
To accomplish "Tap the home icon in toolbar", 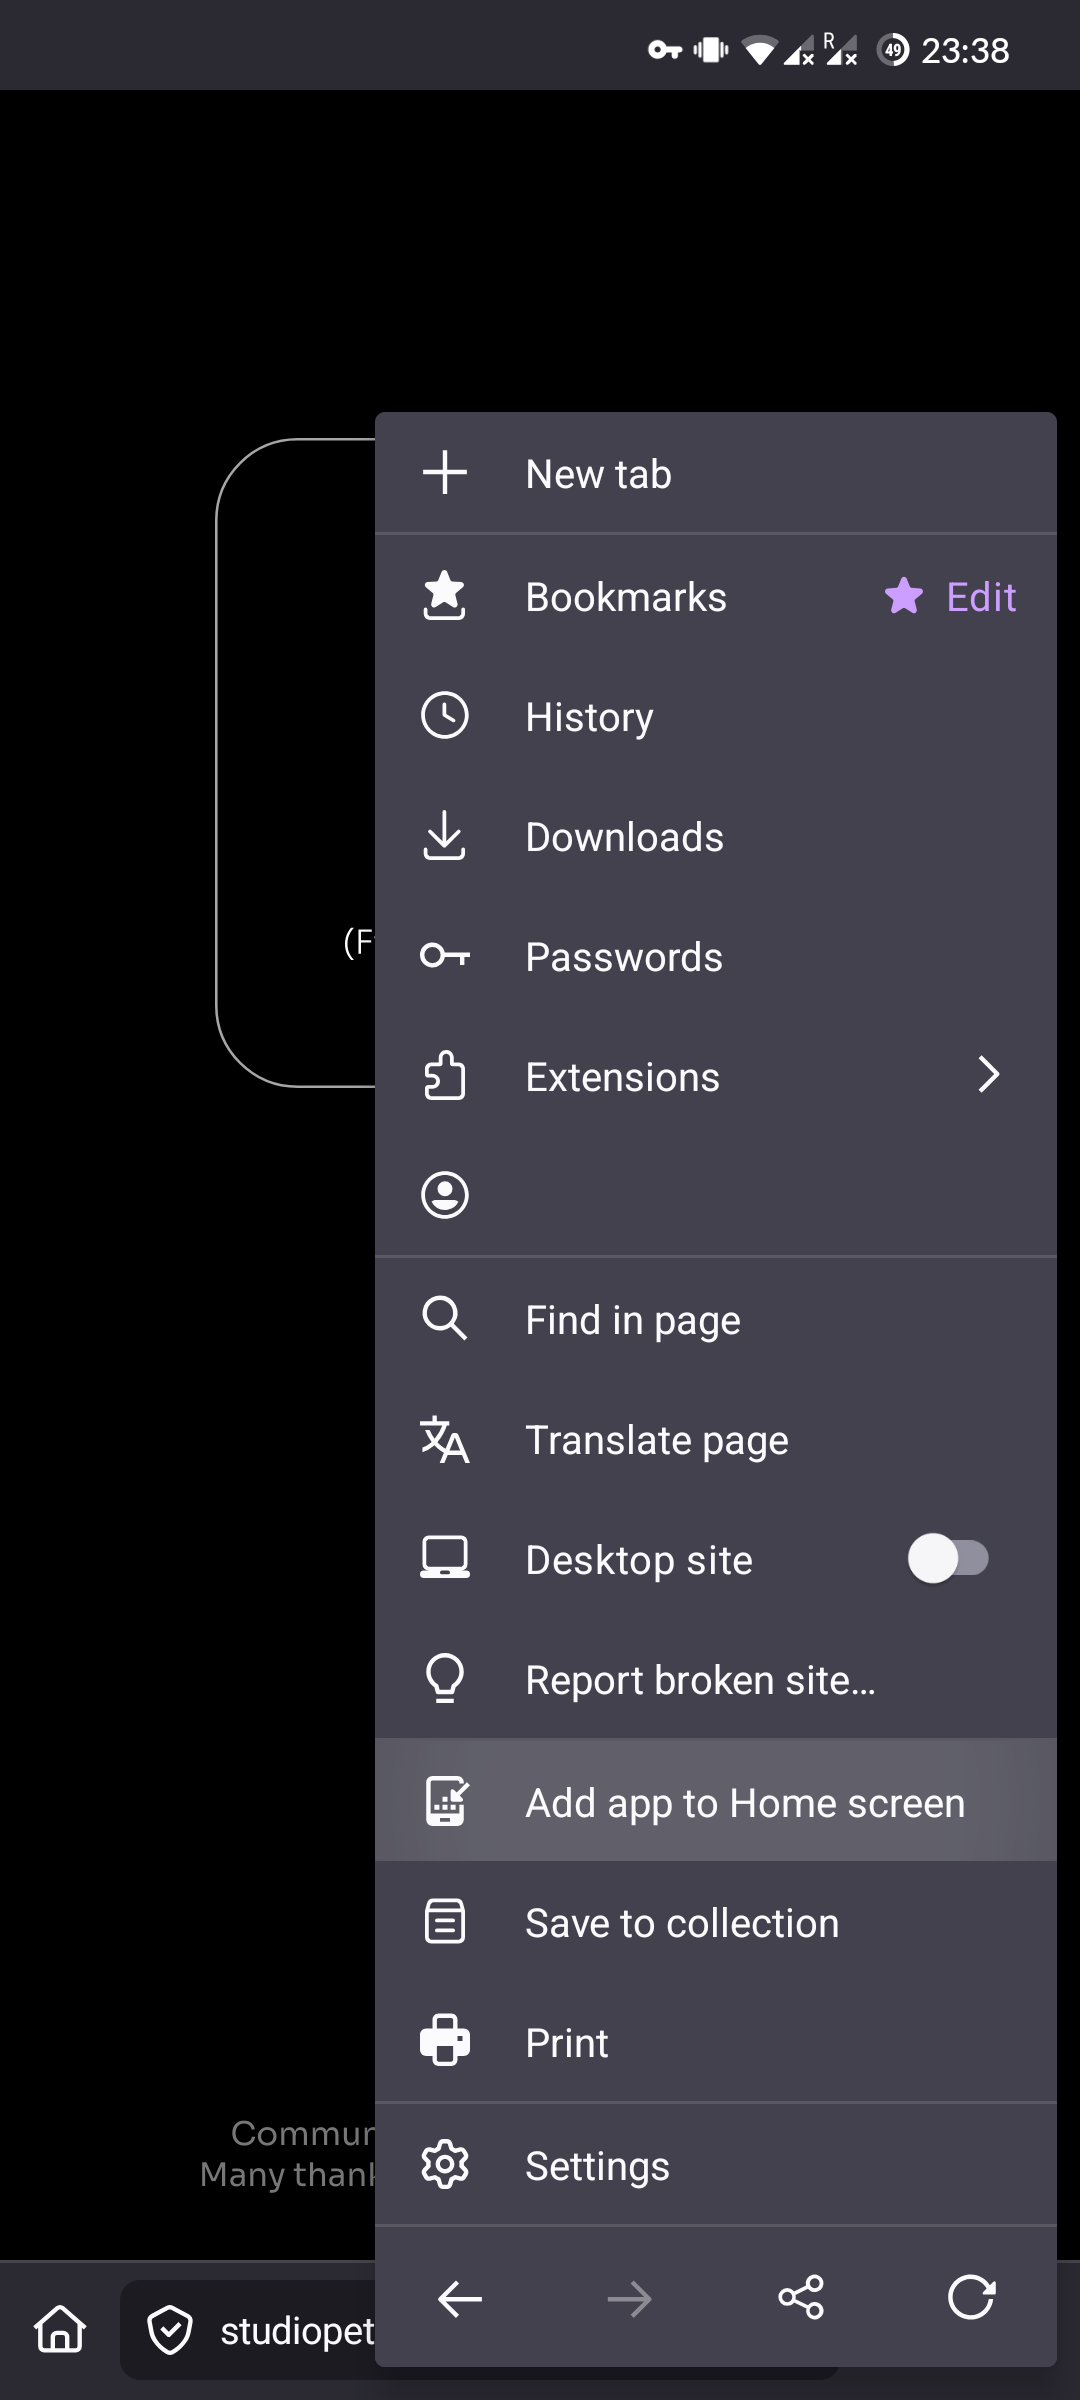I will (x=60, y=2329).
